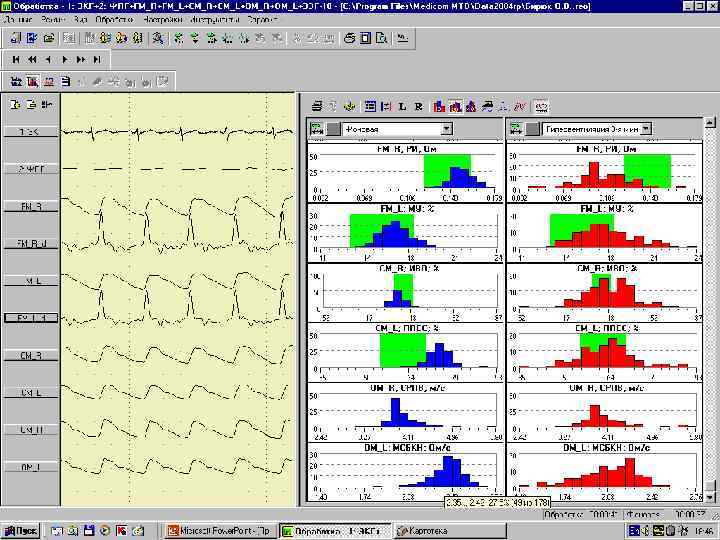Select the bottom OM_L channel label button
The width and height of the screenshot is (720, 540).
point(31,467)
